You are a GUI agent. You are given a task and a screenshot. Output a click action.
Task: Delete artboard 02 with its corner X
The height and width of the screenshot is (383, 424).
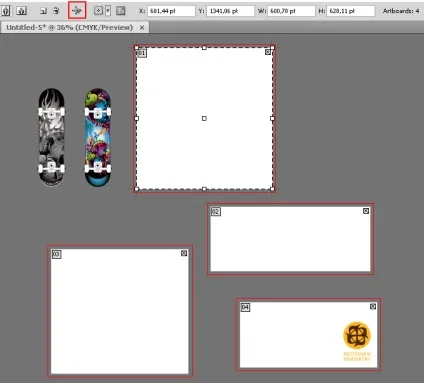(366, 211)
